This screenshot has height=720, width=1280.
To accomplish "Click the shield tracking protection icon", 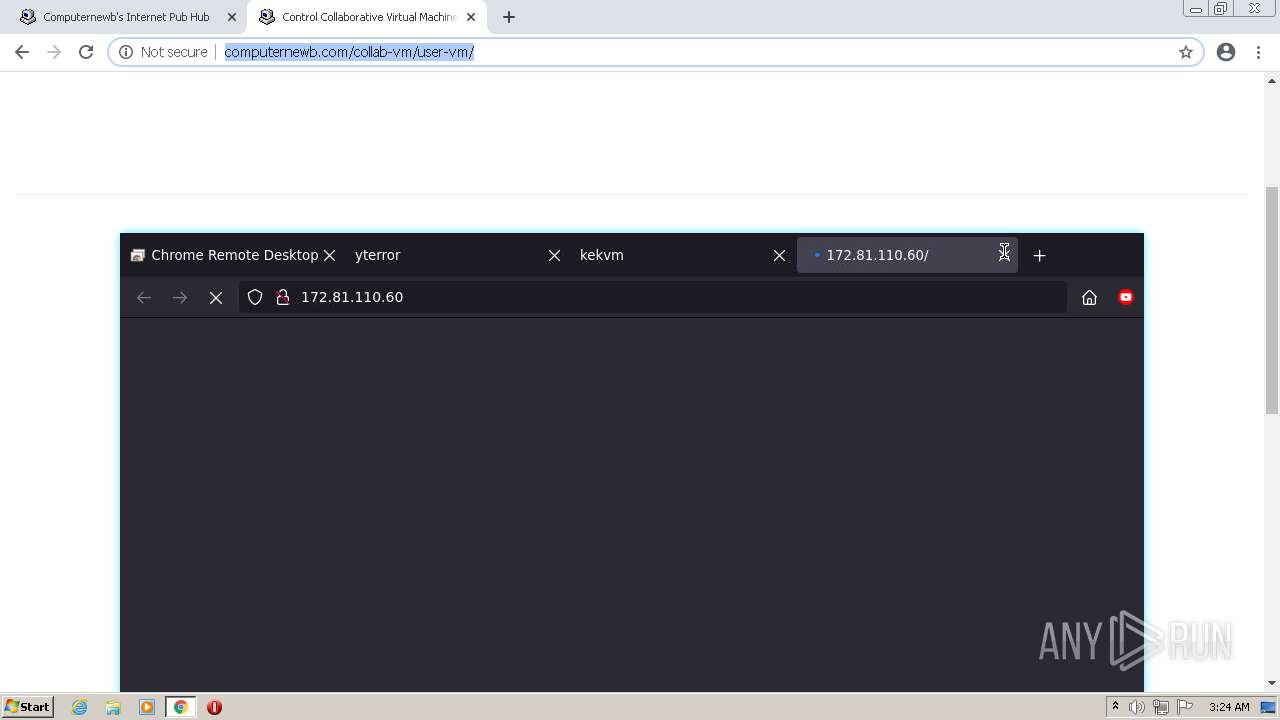I will pyautogui.click(x=255, y=297).
